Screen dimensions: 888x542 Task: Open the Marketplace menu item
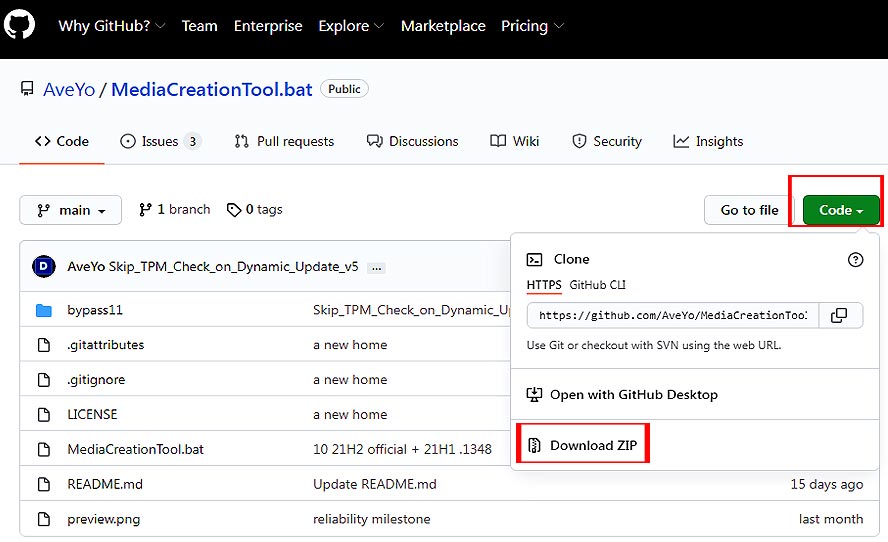(x=443, y=26)
